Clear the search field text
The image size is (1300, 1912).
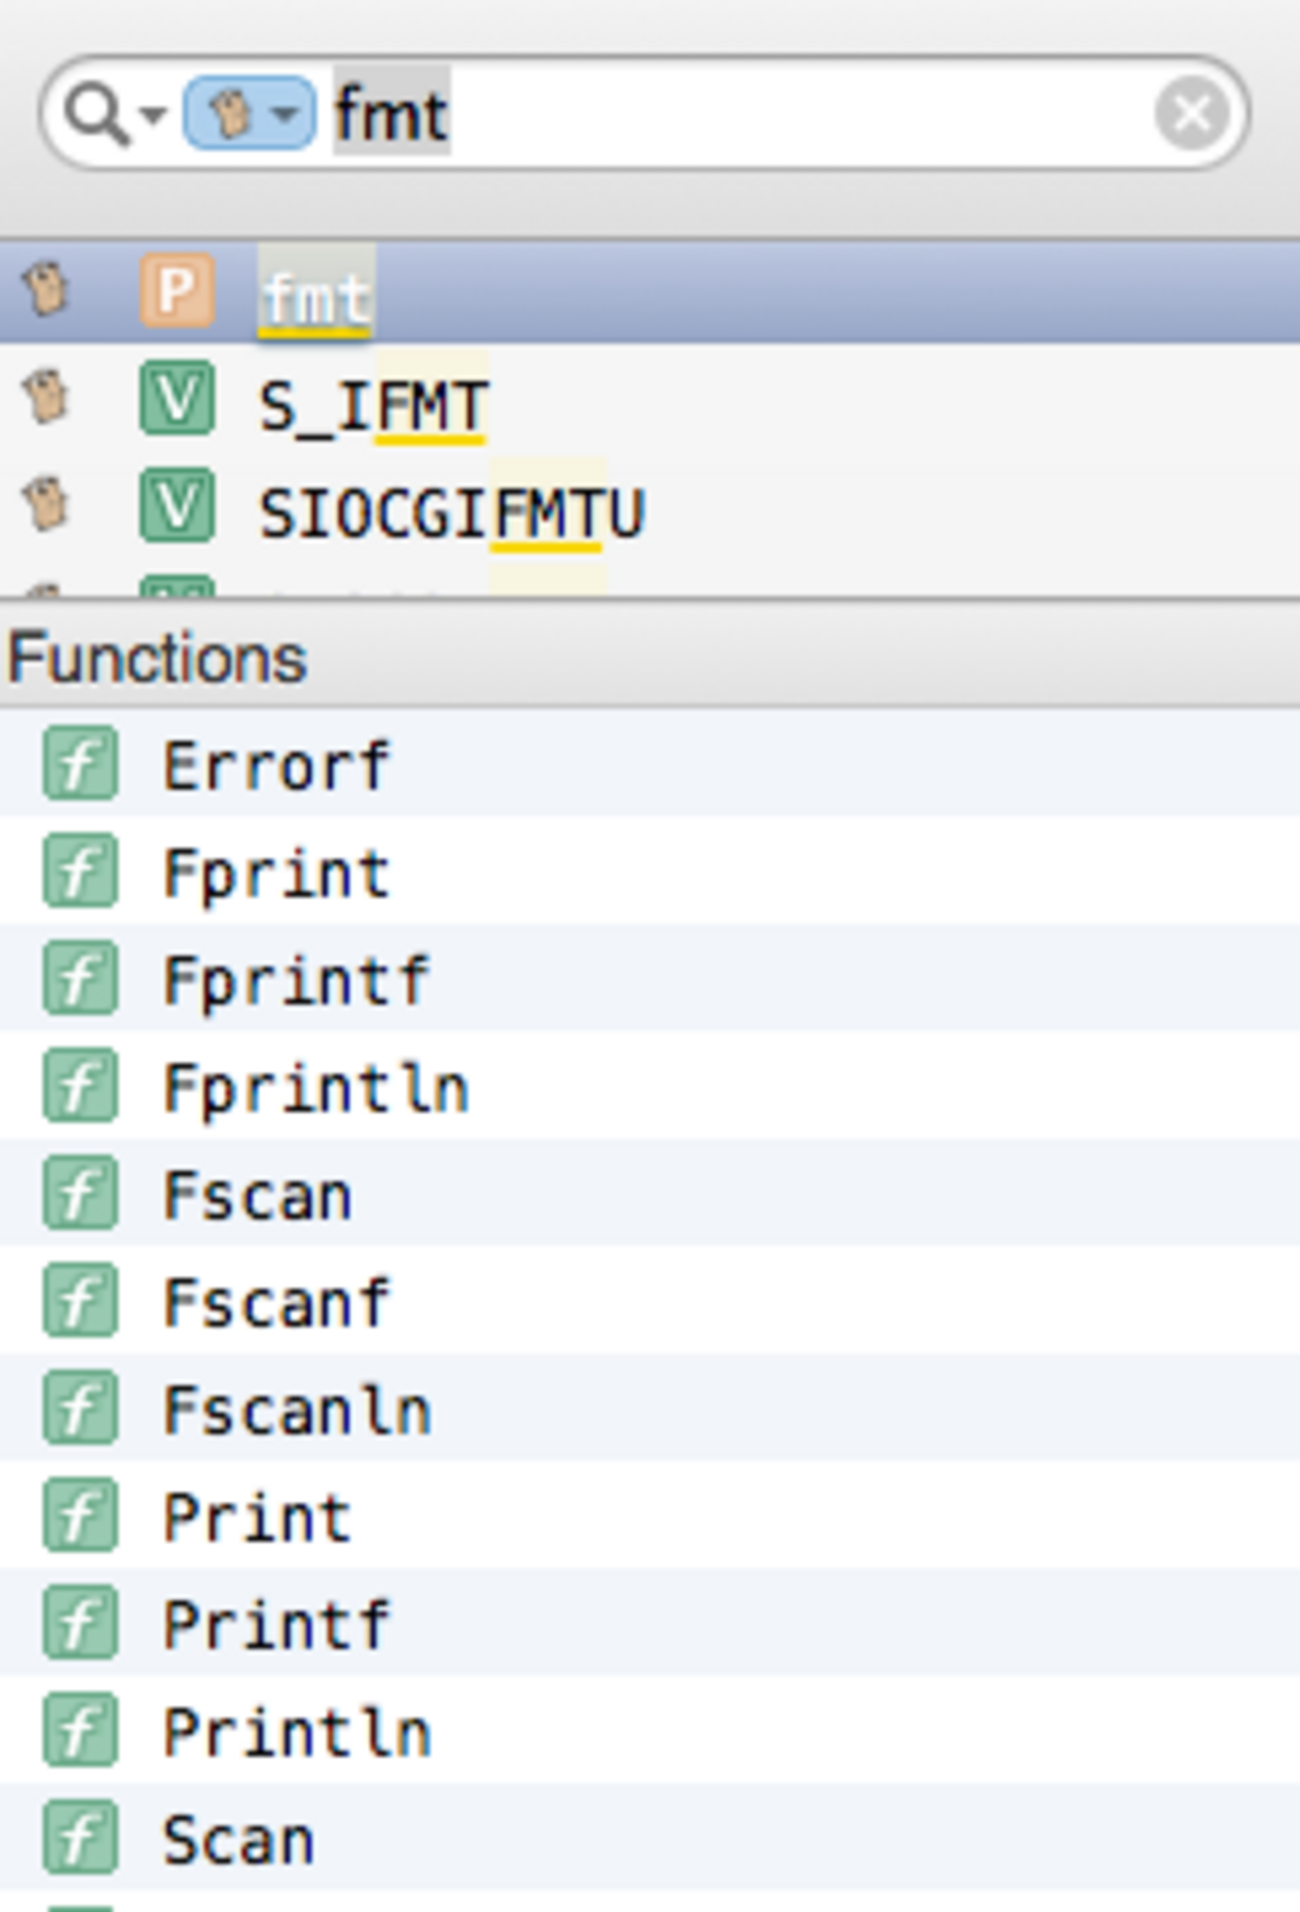click(x=1191, y=113)
